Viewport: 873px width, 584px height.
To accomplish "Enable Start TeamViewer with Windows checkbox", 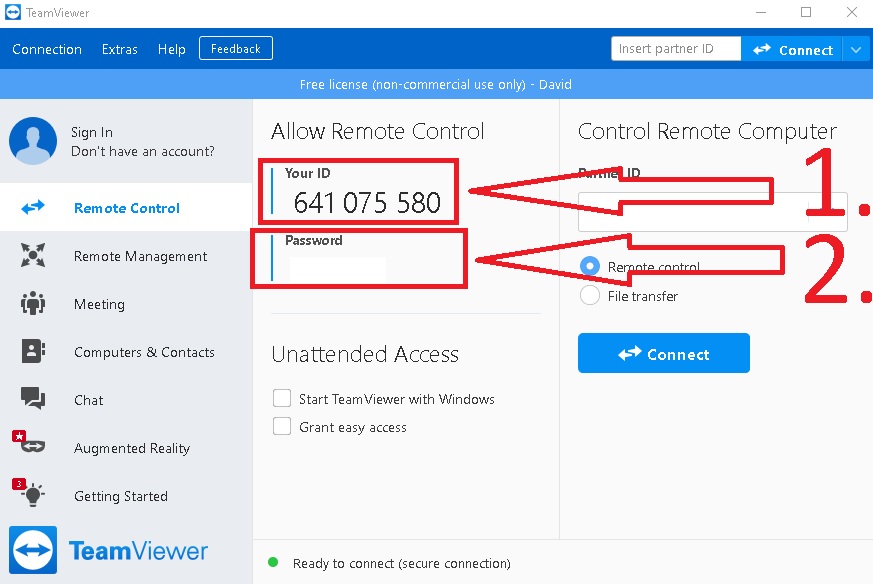I will tap(282, 399).
